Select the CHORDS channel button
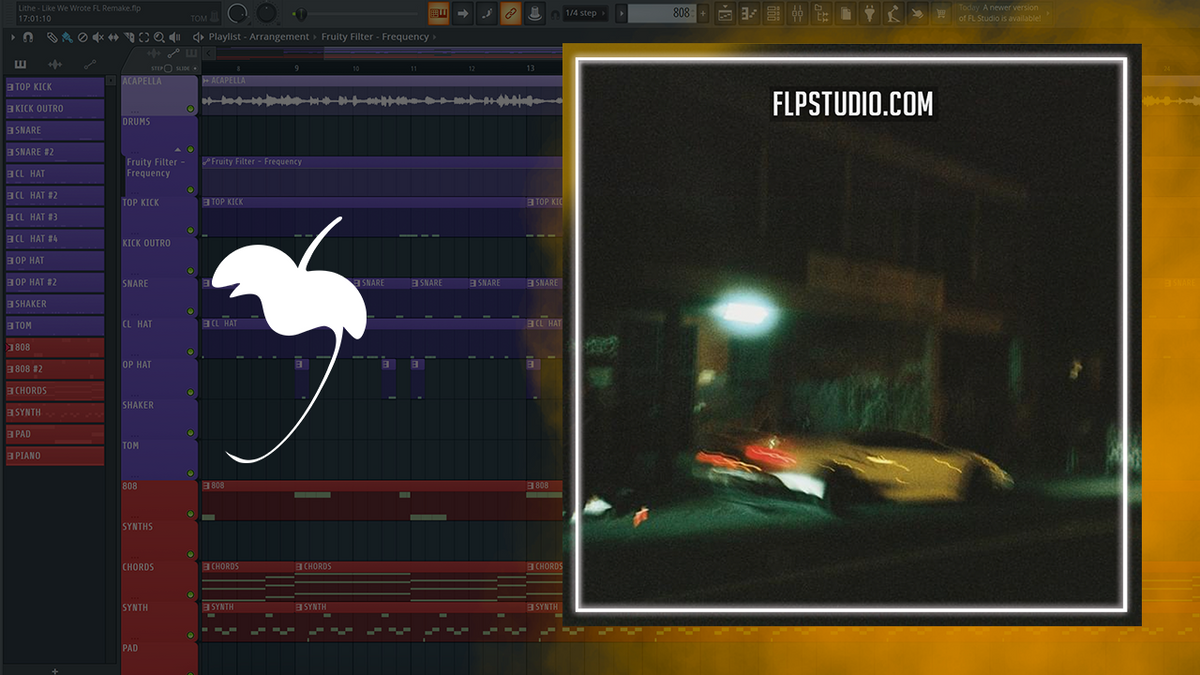This screenshot has height=675, width=1200. pos(52,390)
